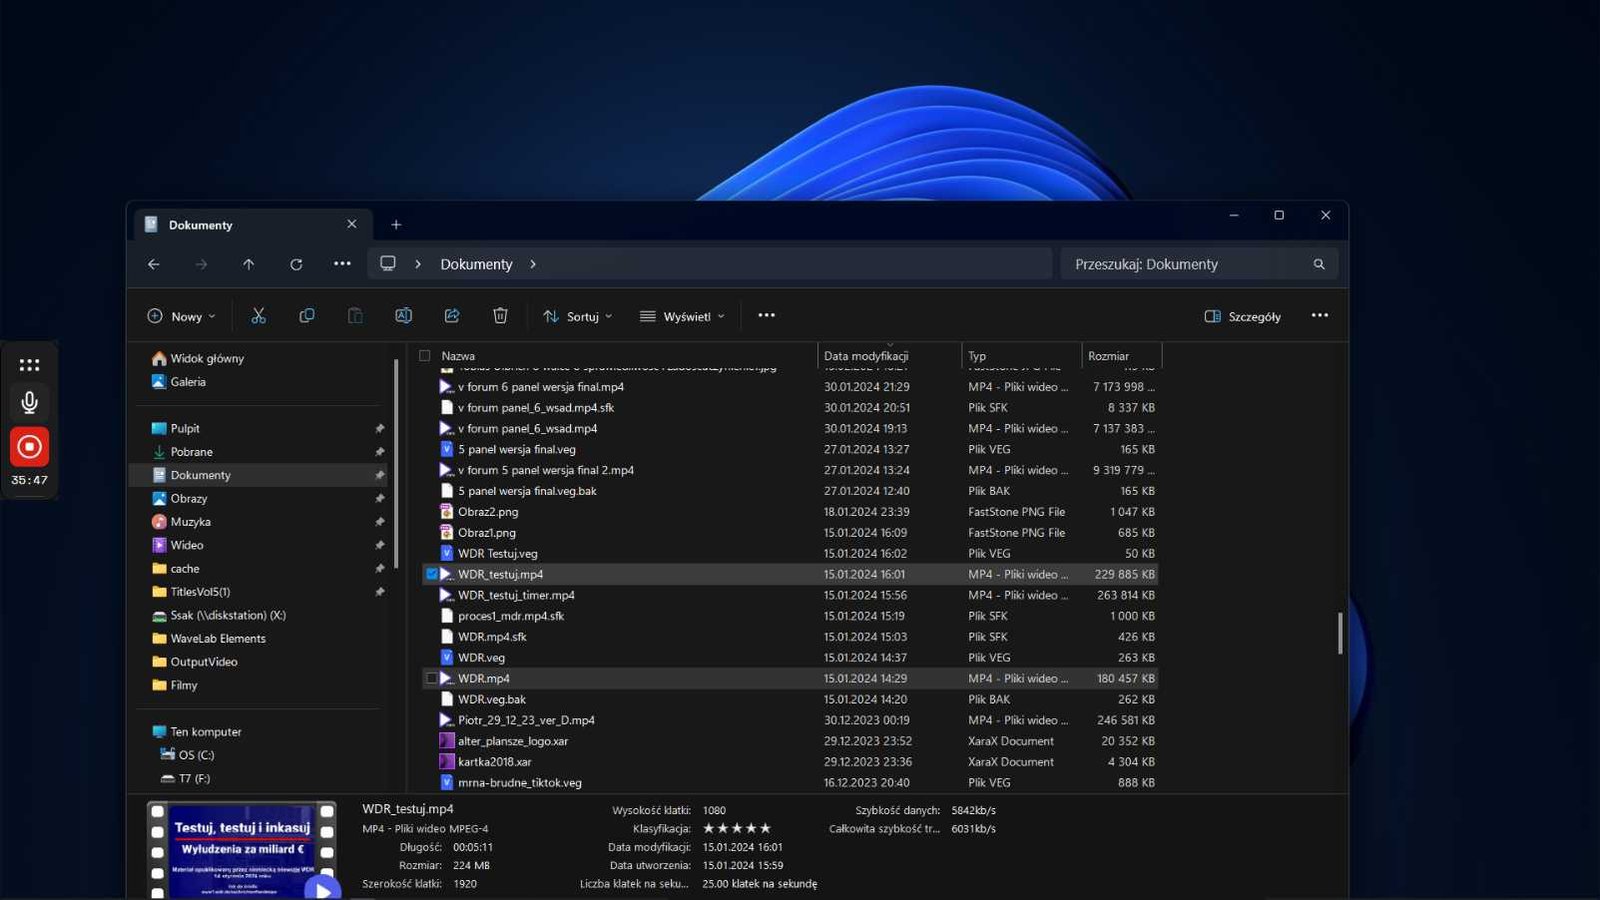
Task: Check the WDR.mp4 row checkbox
Action: pos(432,678)
